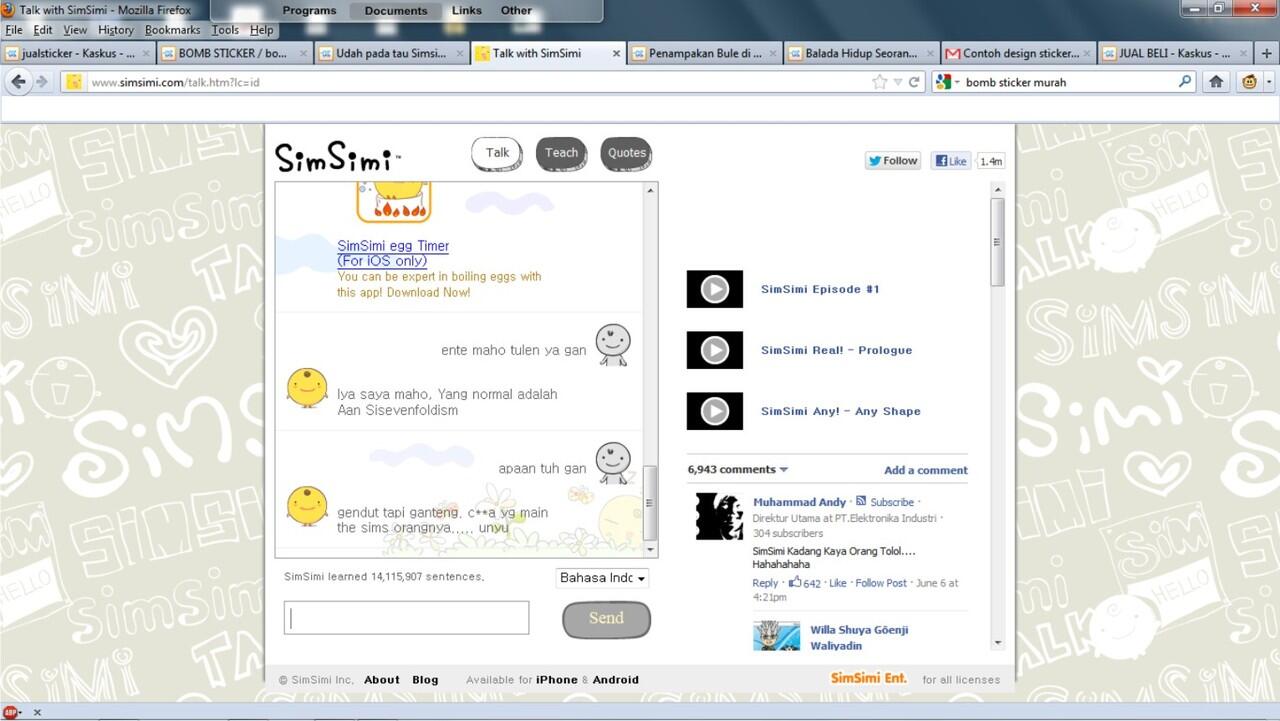Play the SimSimi Real! - Prologue video
This screenshot has height=721, width=1280.
pyautogui.click(x=714, y=350)
